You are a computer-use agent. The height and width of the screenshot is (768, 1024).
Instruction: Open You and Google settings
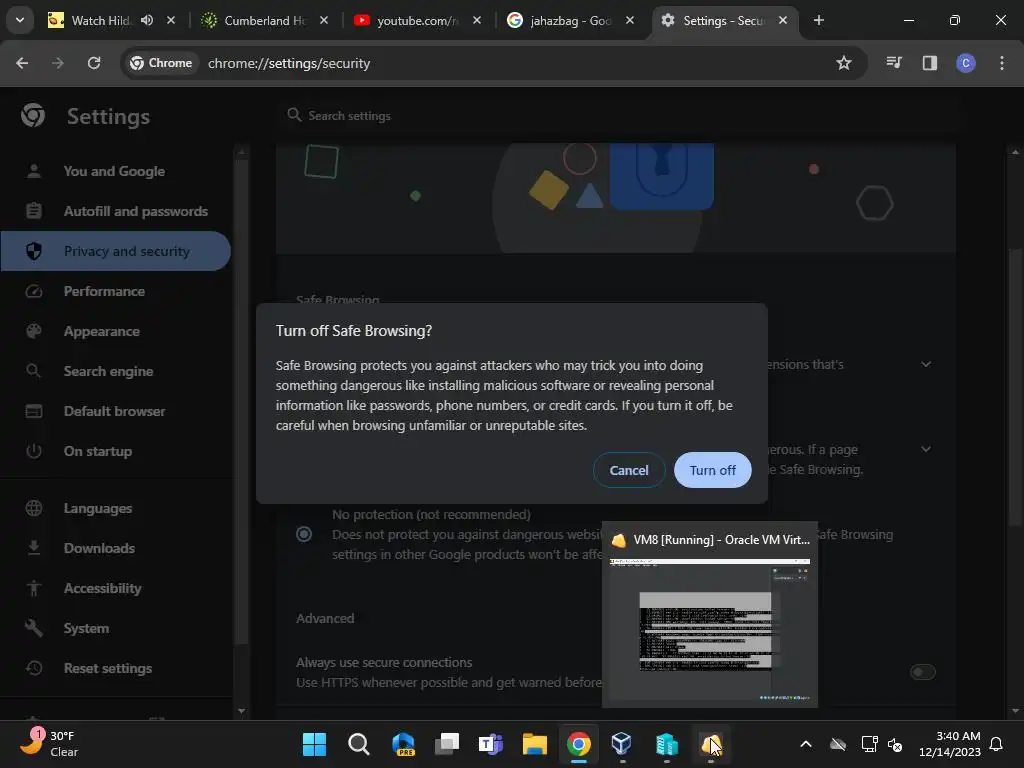pos(115,171)
